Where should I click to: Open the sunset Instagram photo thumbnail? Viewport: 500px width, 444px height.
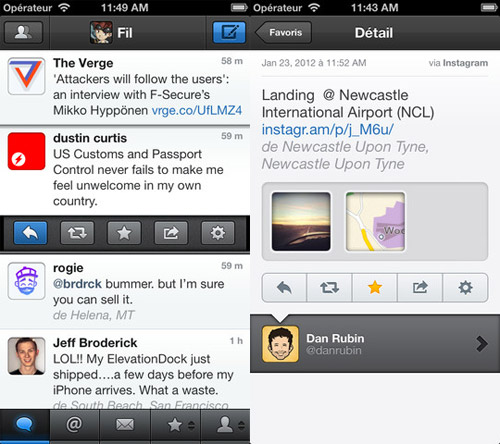301,221
